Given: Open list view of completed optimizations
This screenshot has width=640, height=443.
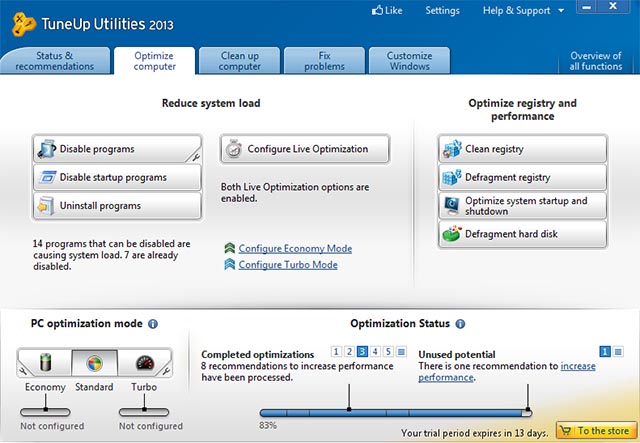Looking at the screenshot, I should [x=401, y=352].
